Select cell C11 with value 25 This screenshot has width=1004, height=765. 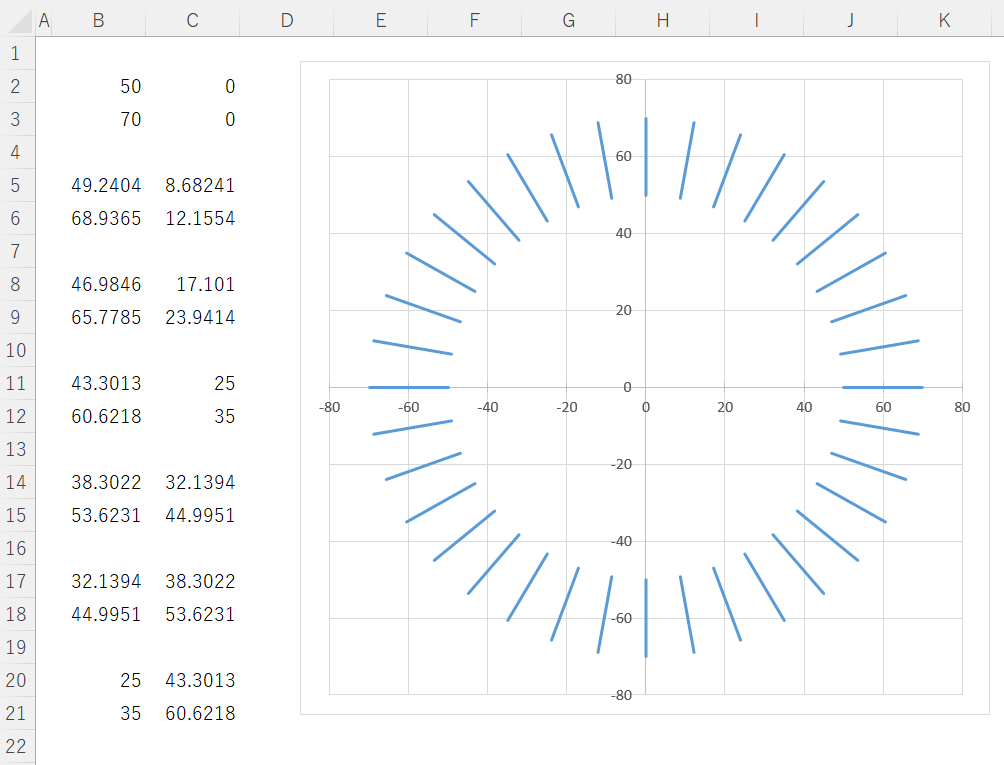coord(192,383)
